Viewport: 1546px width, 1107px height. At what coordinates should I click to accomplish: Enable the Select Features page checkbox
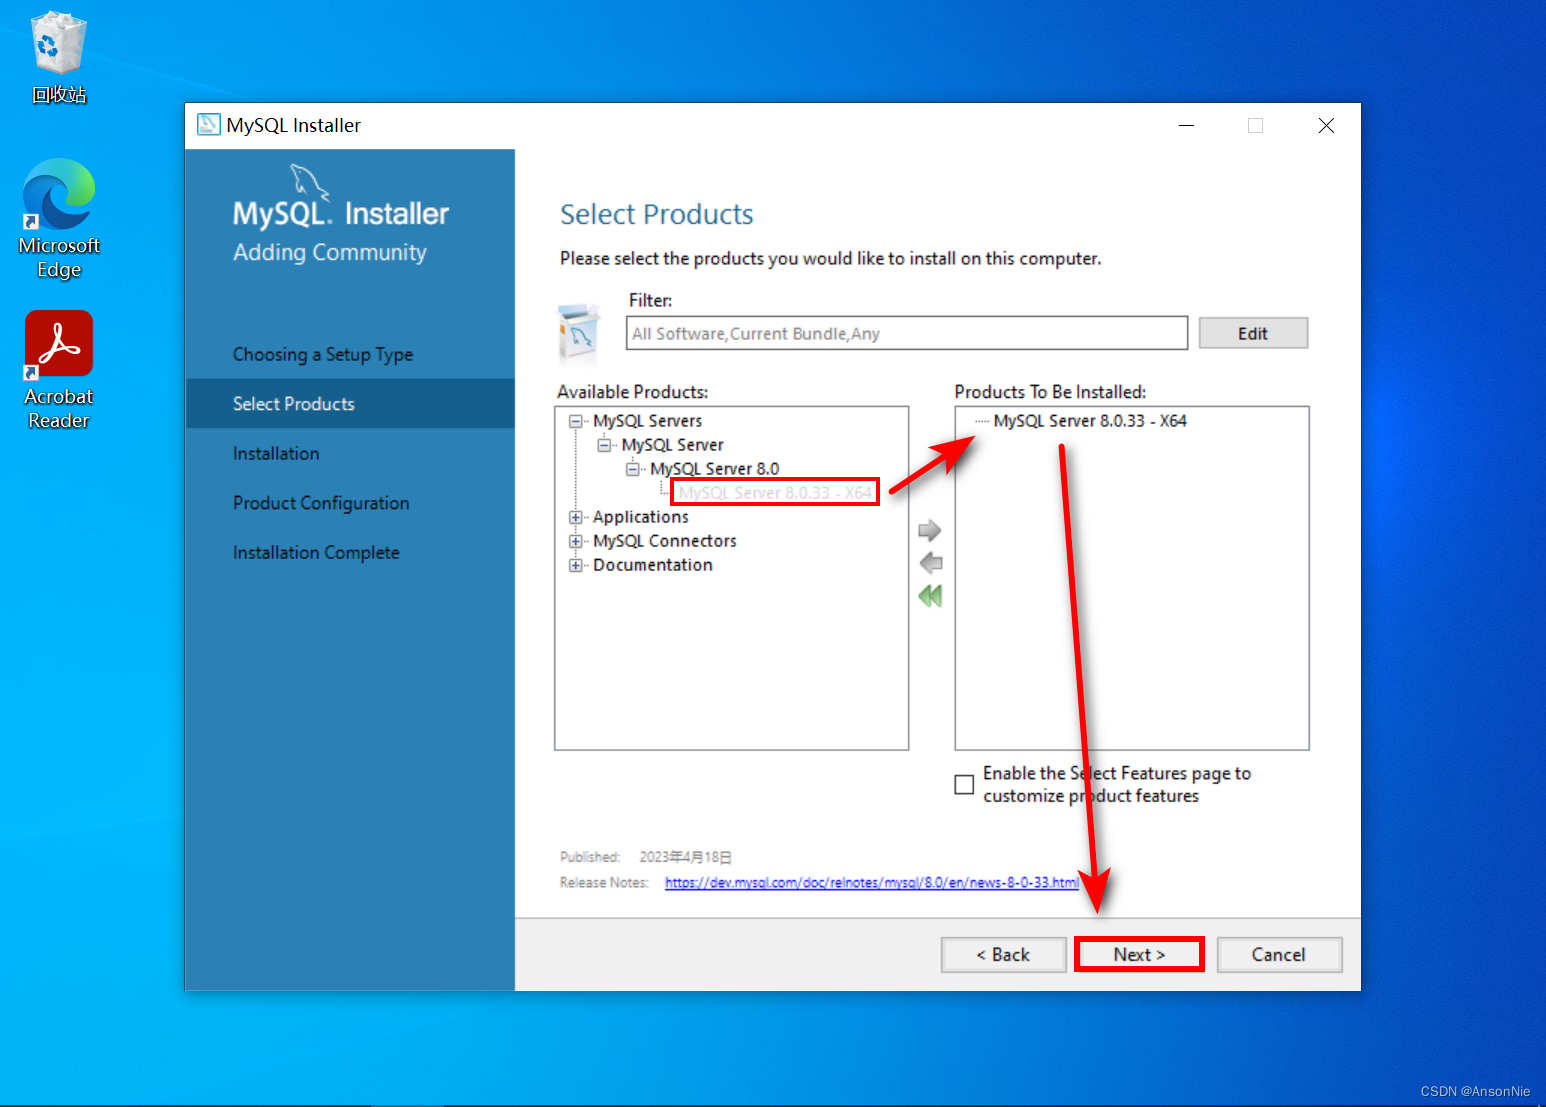964,785
